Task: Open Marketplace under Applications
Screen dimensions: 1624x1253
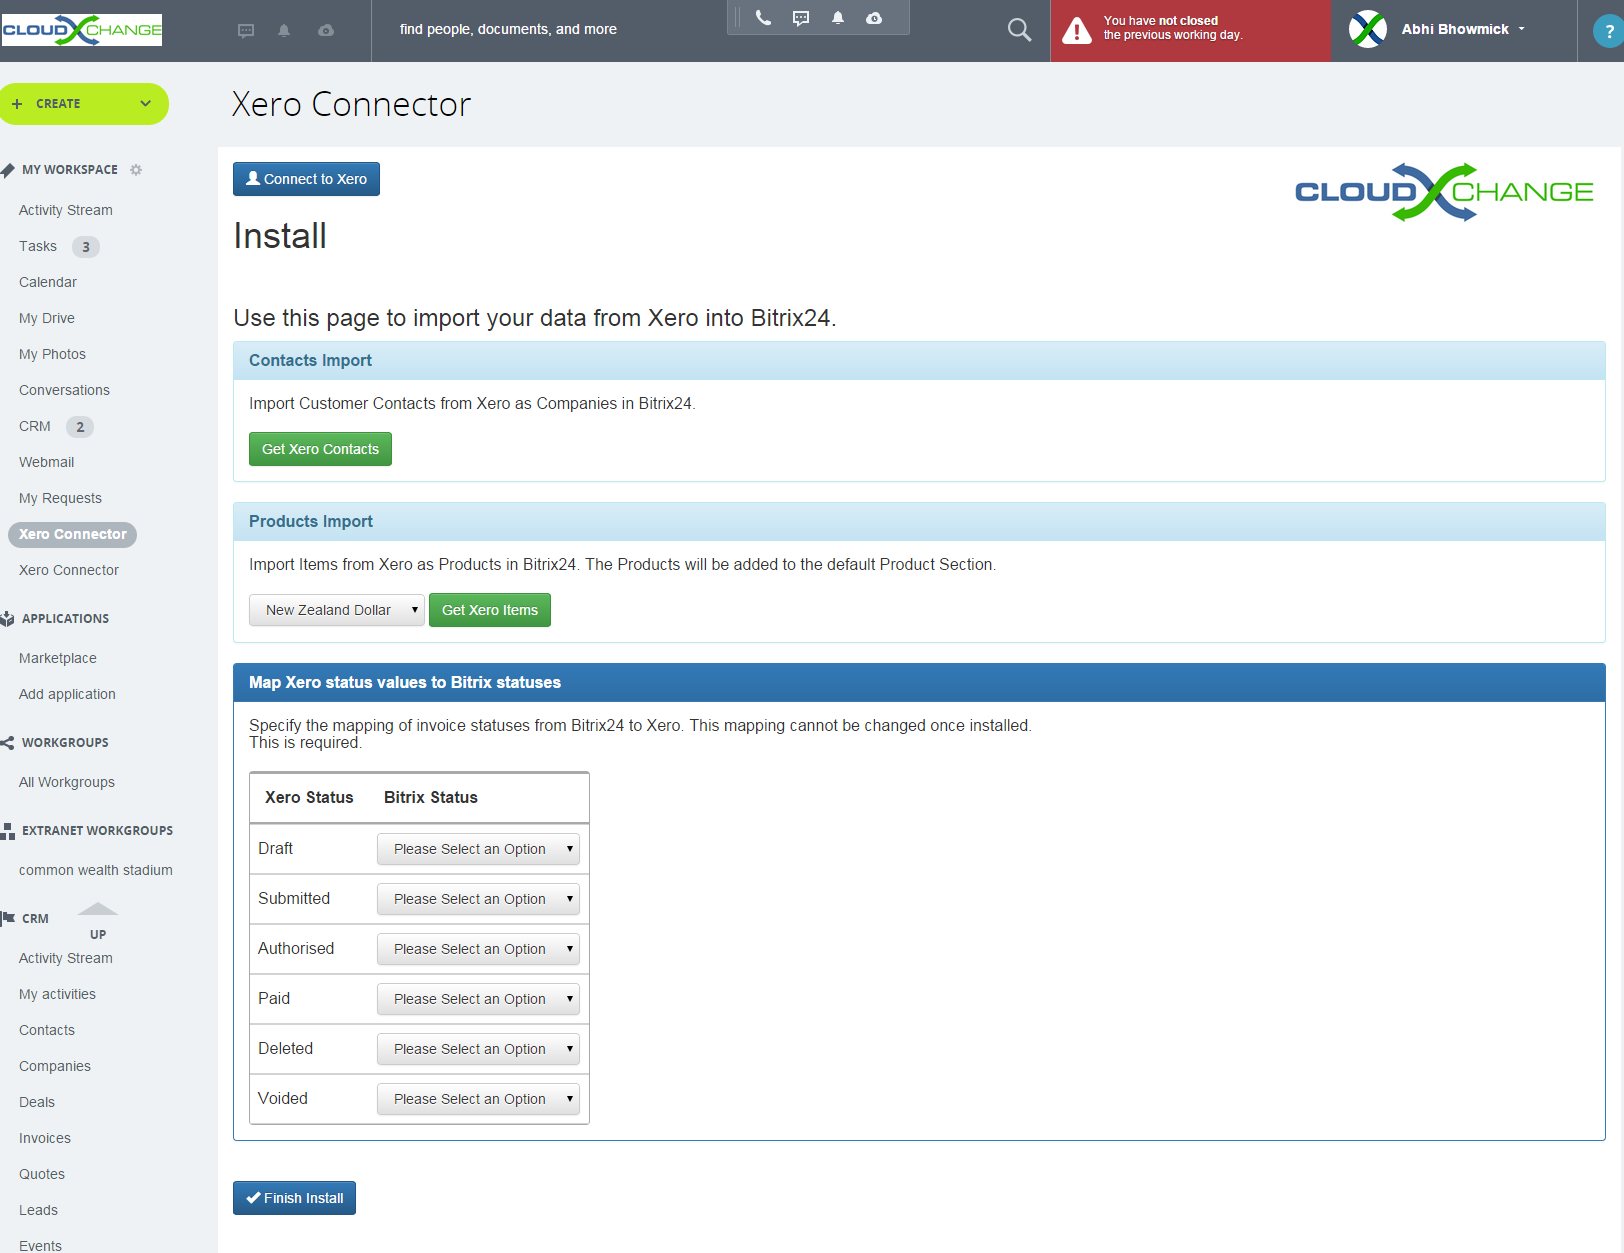Action: 57,657
